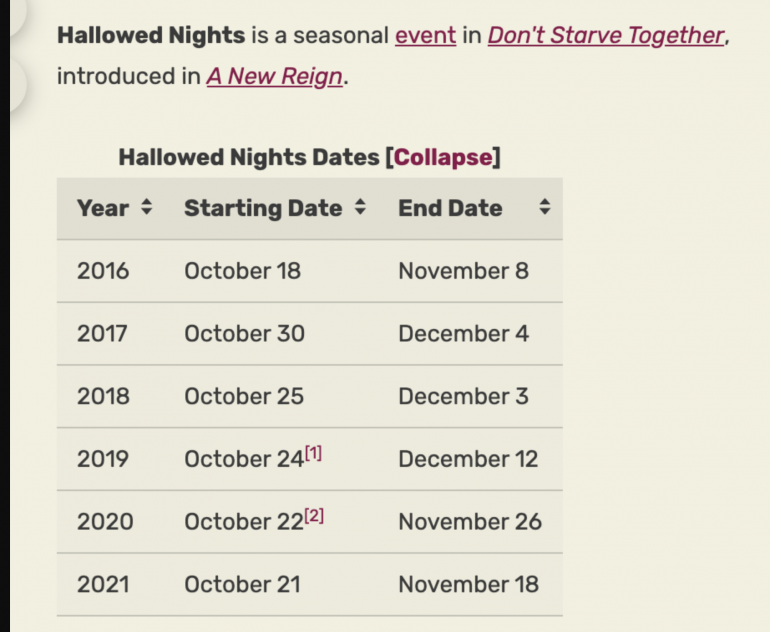Screen dimensions: 770x632
Task: Click the Starting Date sort arrows
Action: [x=360, y=208]
